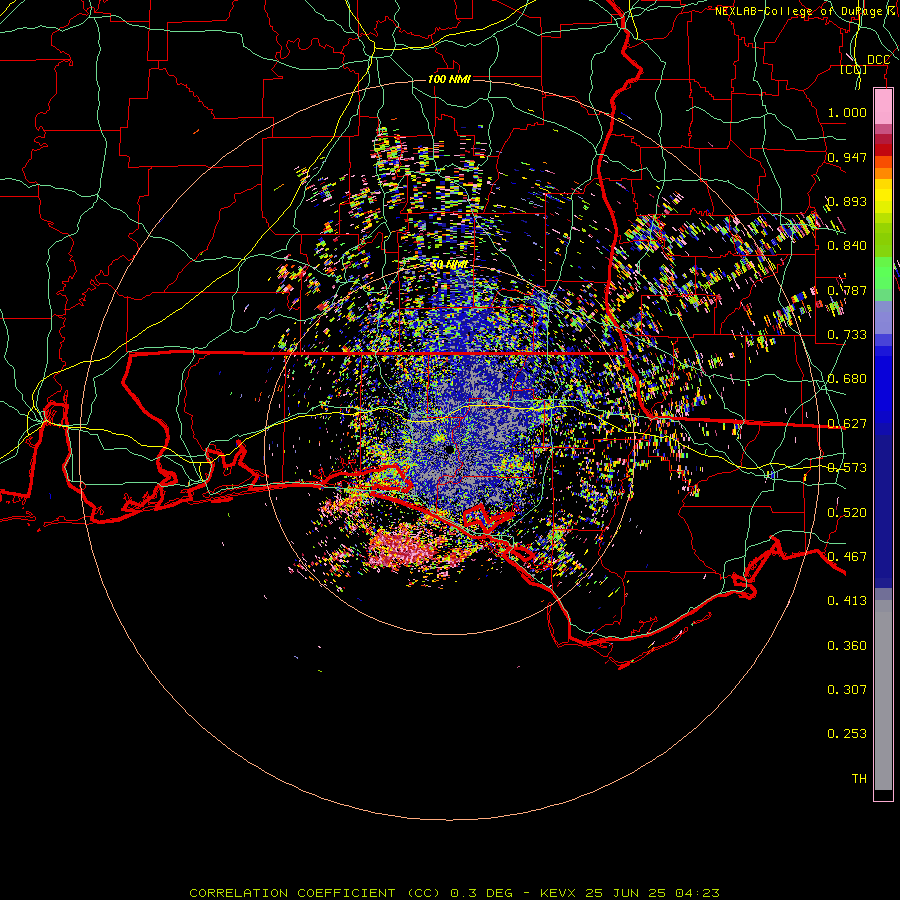
Task: Pick the pink swatch atop the color bar
Action: [x=883, y=107]
